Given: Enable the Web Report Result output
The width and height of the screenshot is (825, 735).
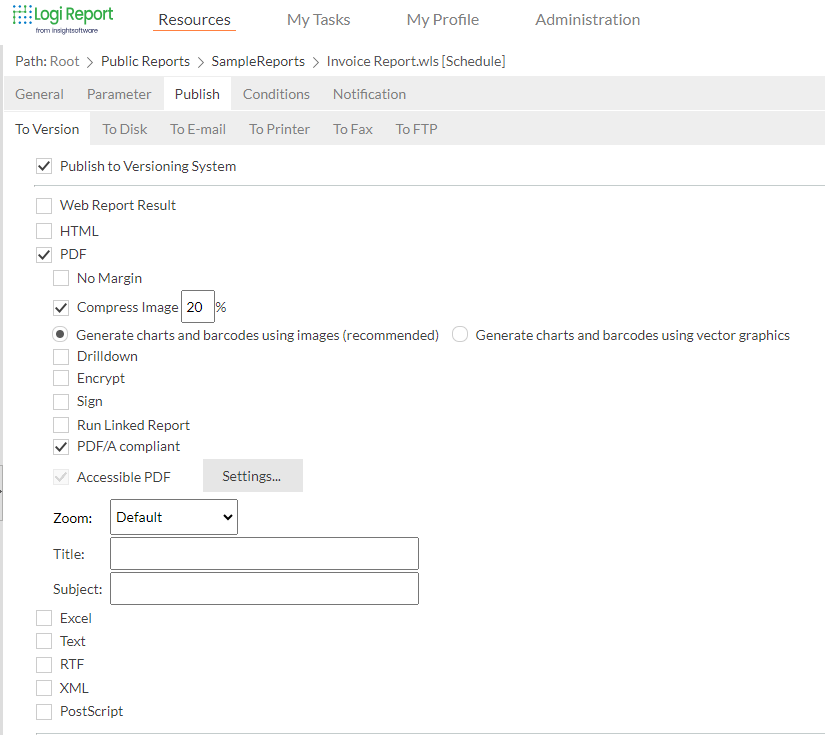Looking at the screenshot, I should [x=44, y=205].
